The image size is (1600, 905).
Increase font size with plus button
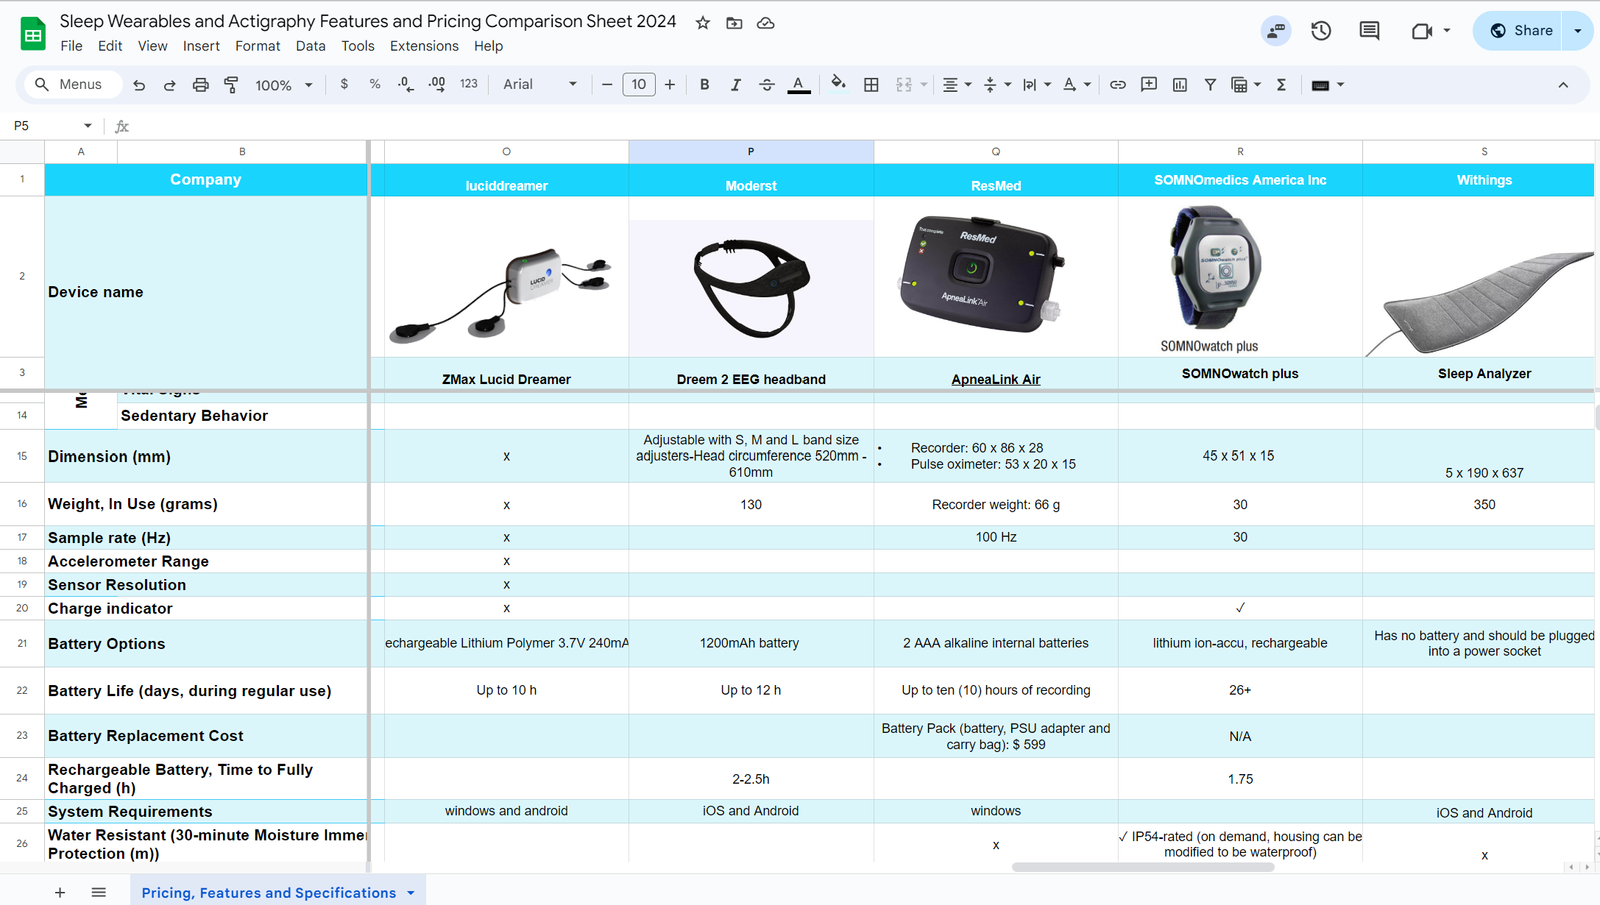point(670,85)
